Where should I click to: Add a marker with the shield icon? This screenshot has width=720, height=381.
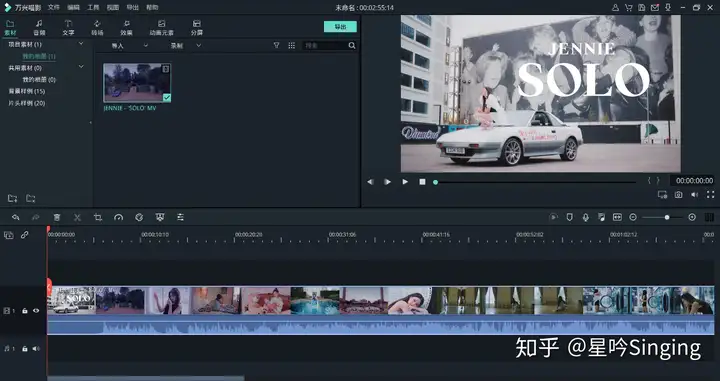click(x=569, y=218)
